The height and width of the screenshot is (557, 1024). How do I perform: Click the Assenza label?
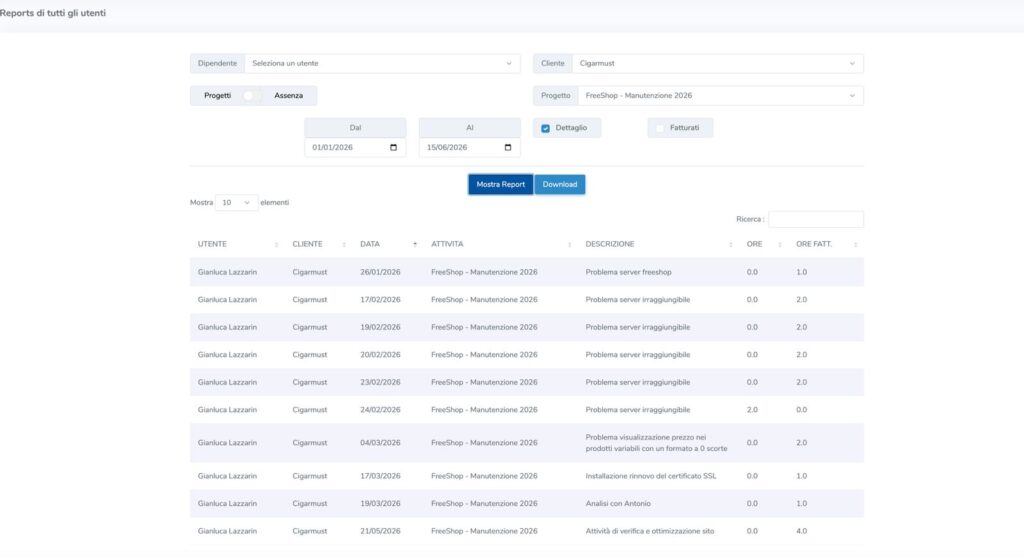pos(289,95)
